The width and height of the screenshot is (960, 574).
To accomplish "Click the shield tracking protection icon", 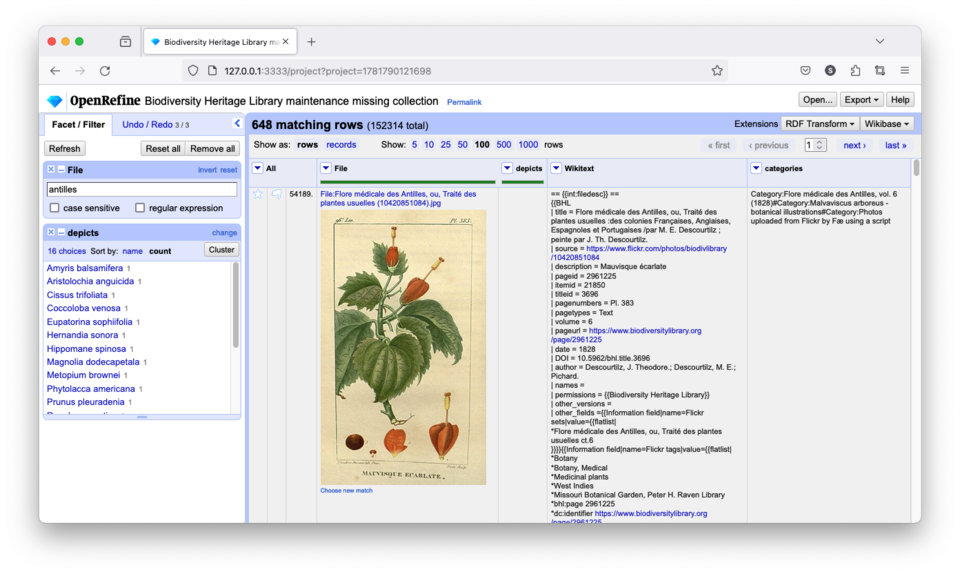I will (193, 71).
